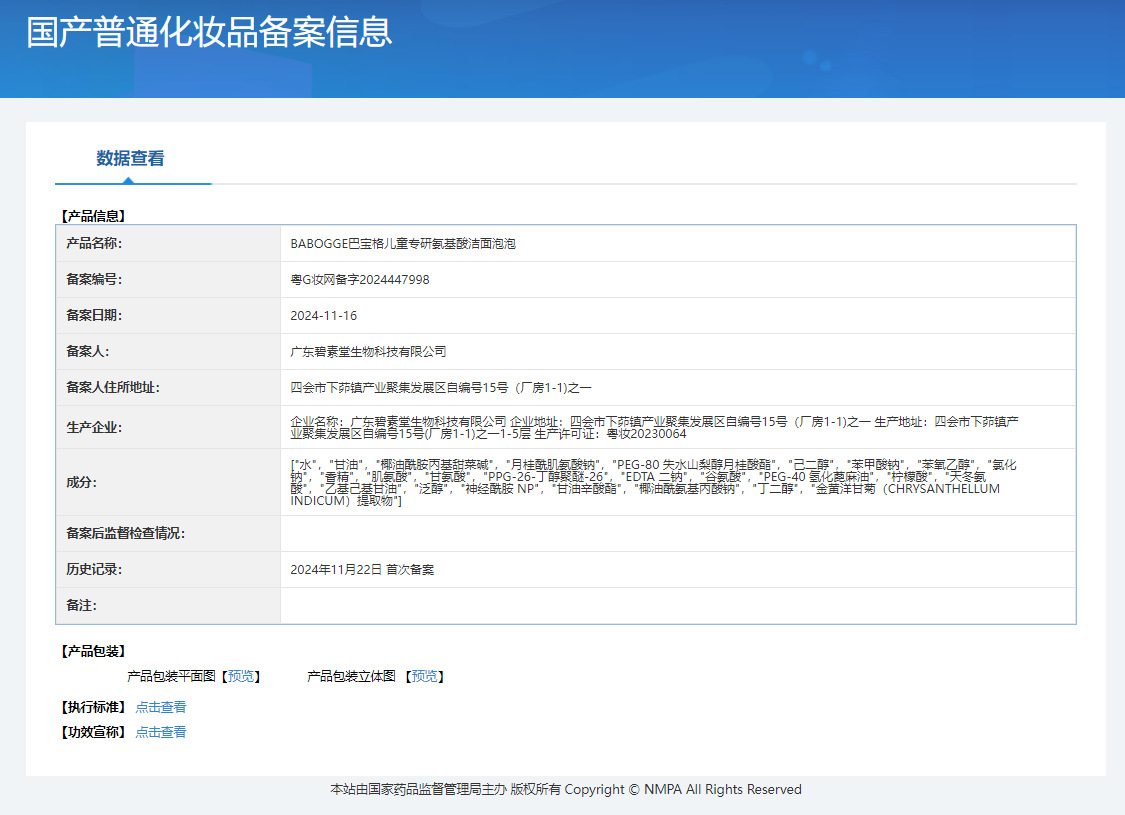1125x815 pixels.
Task: Open the 数据查看 tab
Action: click(x=131, y=158)
